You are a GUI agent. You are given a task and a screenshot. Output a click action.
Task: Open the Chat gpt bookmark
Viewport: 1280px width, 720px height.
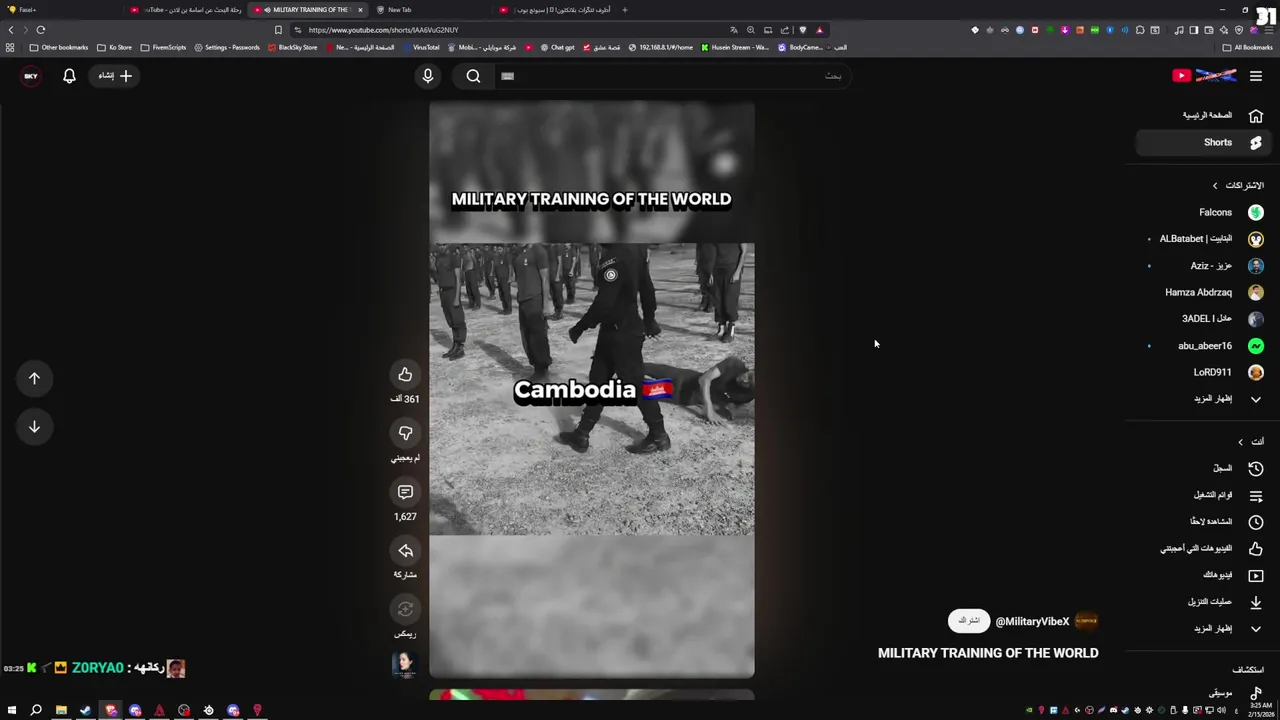tap(557, 47)
